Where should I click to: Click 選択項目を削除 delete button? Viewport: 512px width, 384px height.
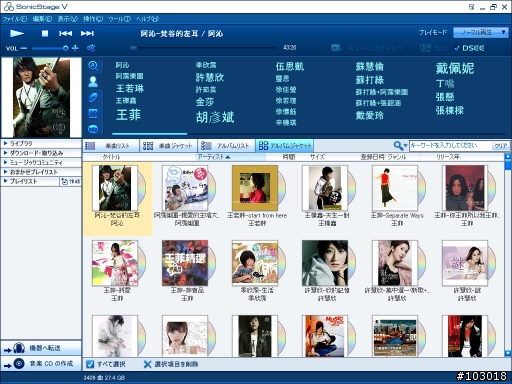[171, 364]
